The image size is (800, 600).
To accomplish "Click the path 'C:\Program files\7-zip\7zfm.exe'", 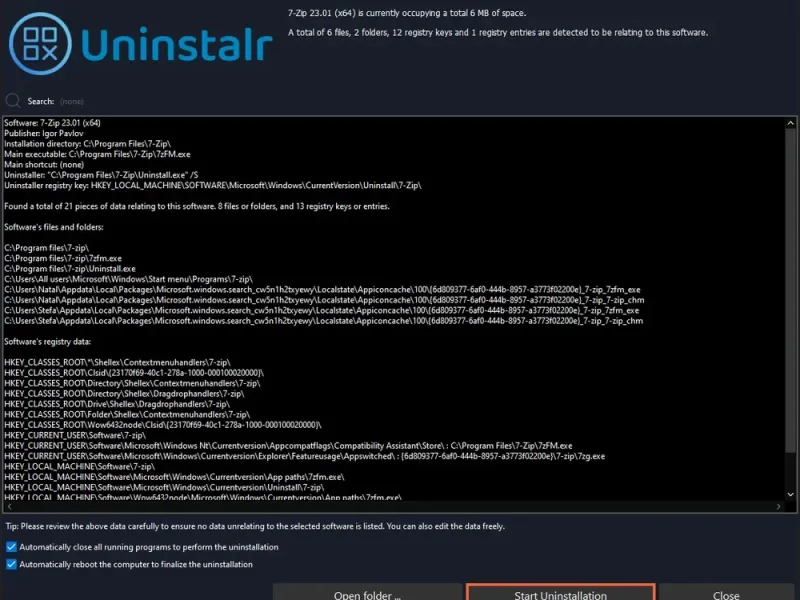I will click(x=63, y=258).
